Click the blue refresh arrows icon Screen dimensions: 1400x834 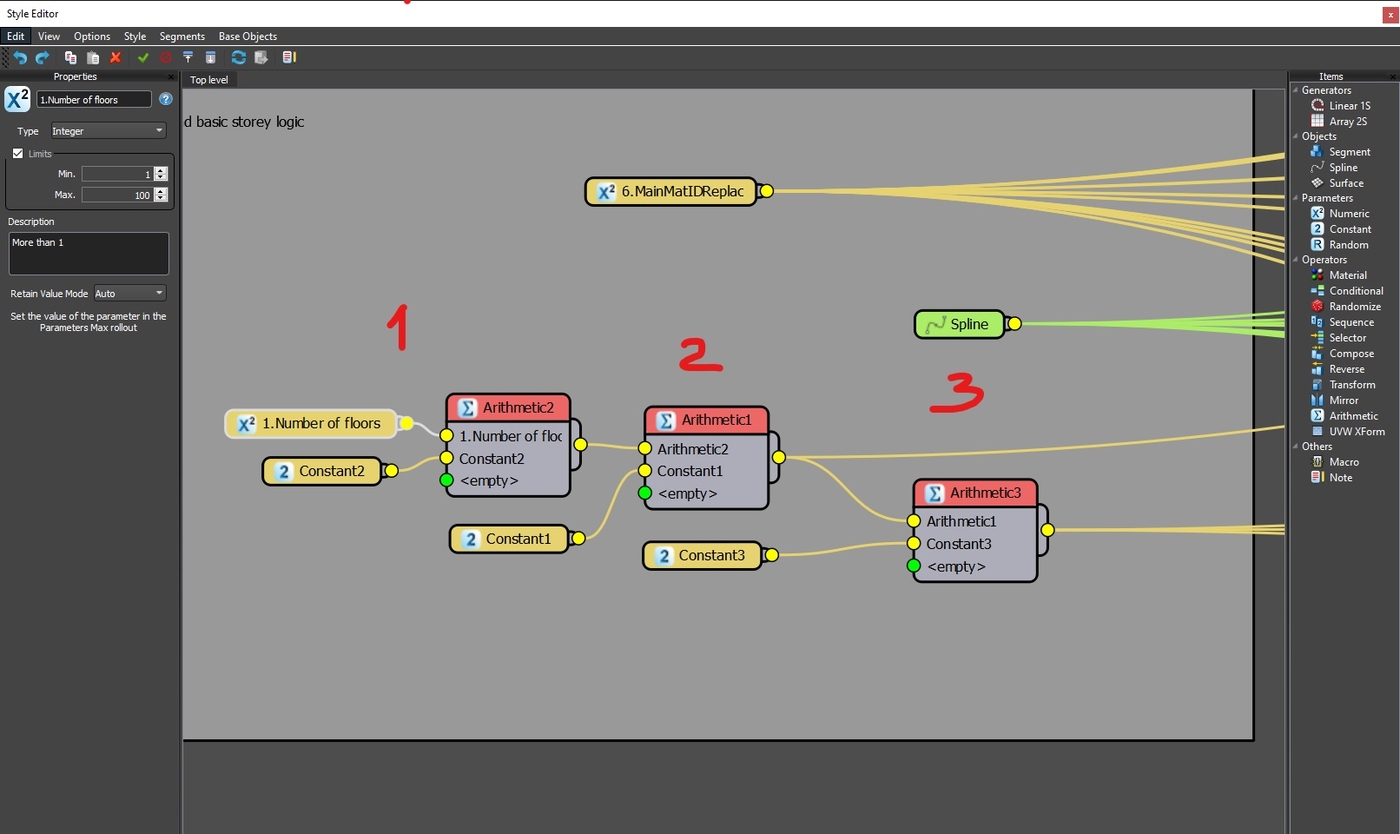click(238, 58)
